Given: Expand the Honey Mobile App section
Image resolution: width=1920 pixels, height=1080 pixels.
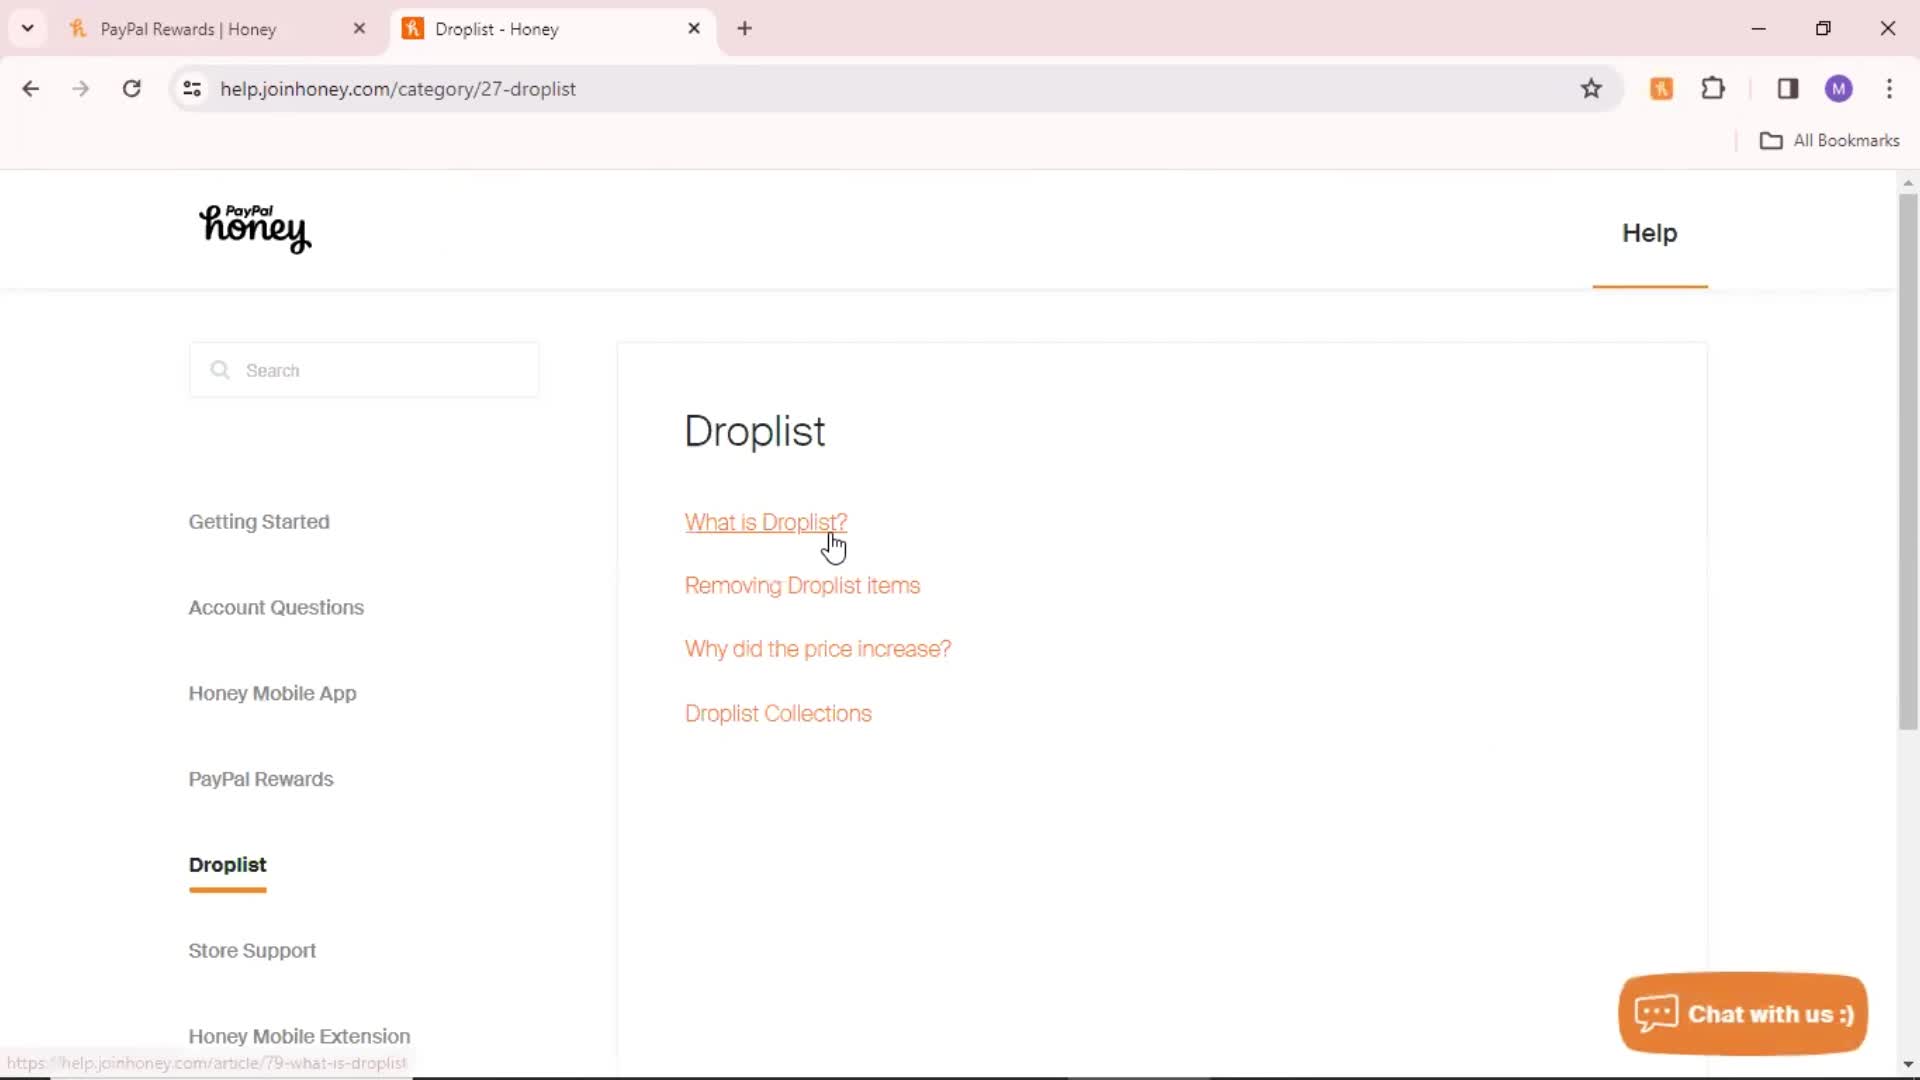Looking at the screenshot, I should 272,692.
